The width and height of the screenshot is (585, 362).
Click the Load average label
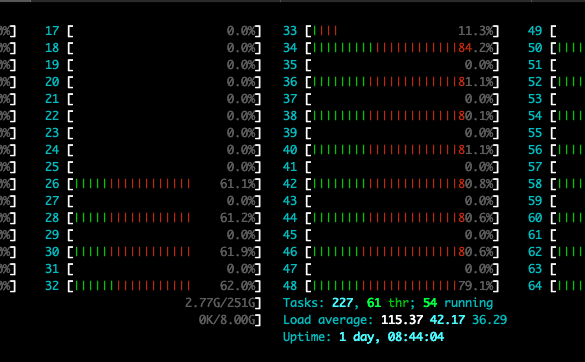[328, 320]
